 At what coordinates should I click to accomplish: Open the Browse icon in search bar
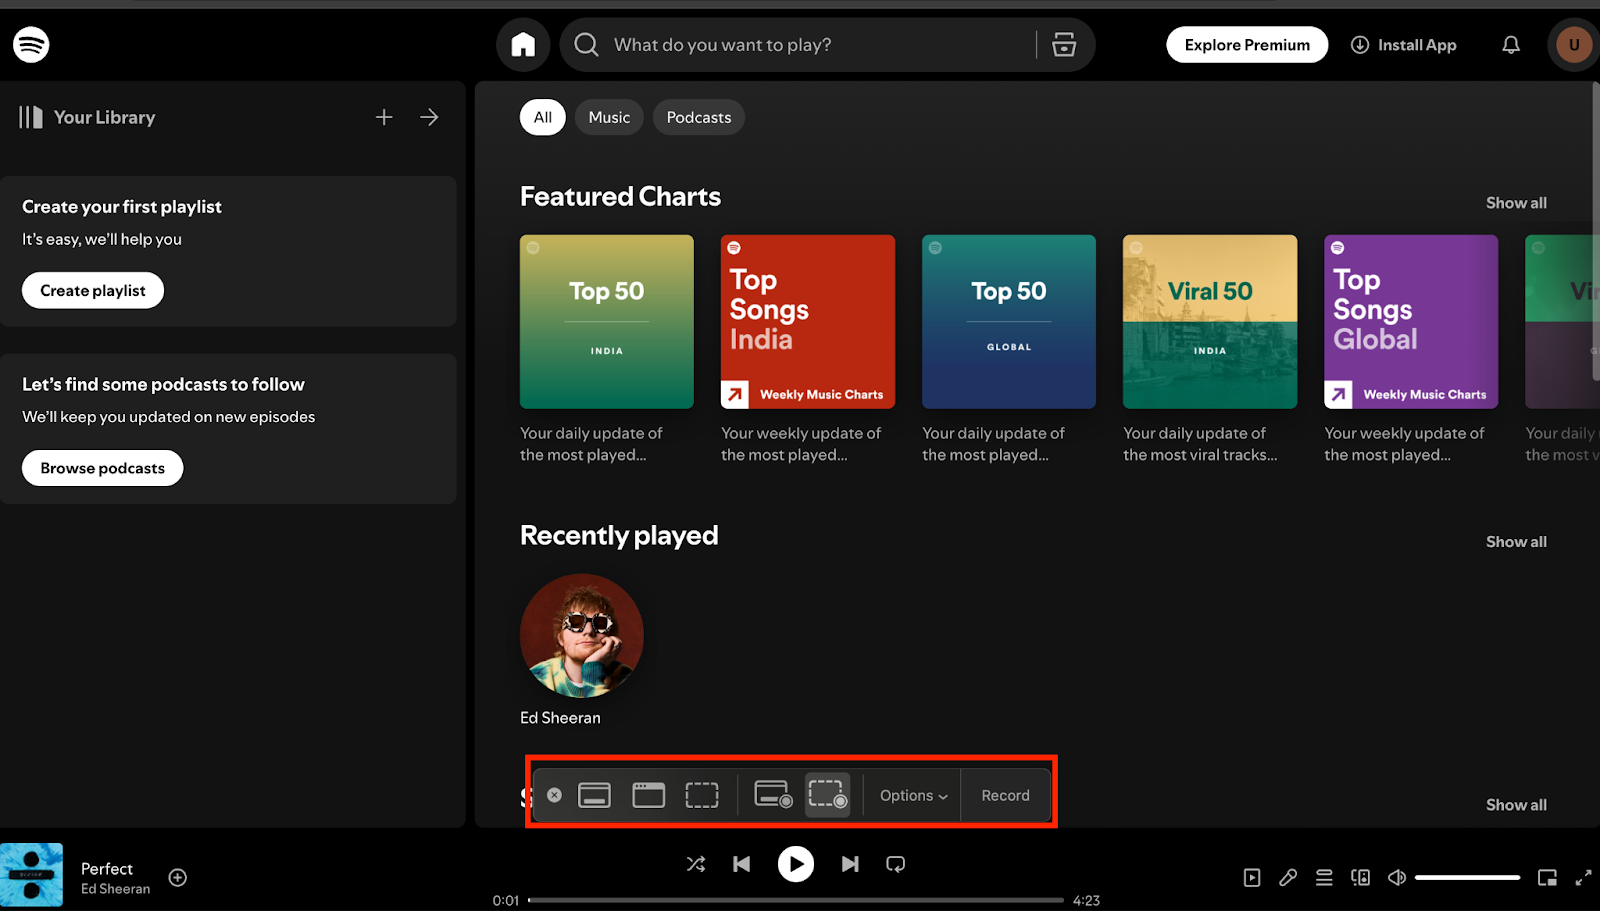(x=1064, y=44)
